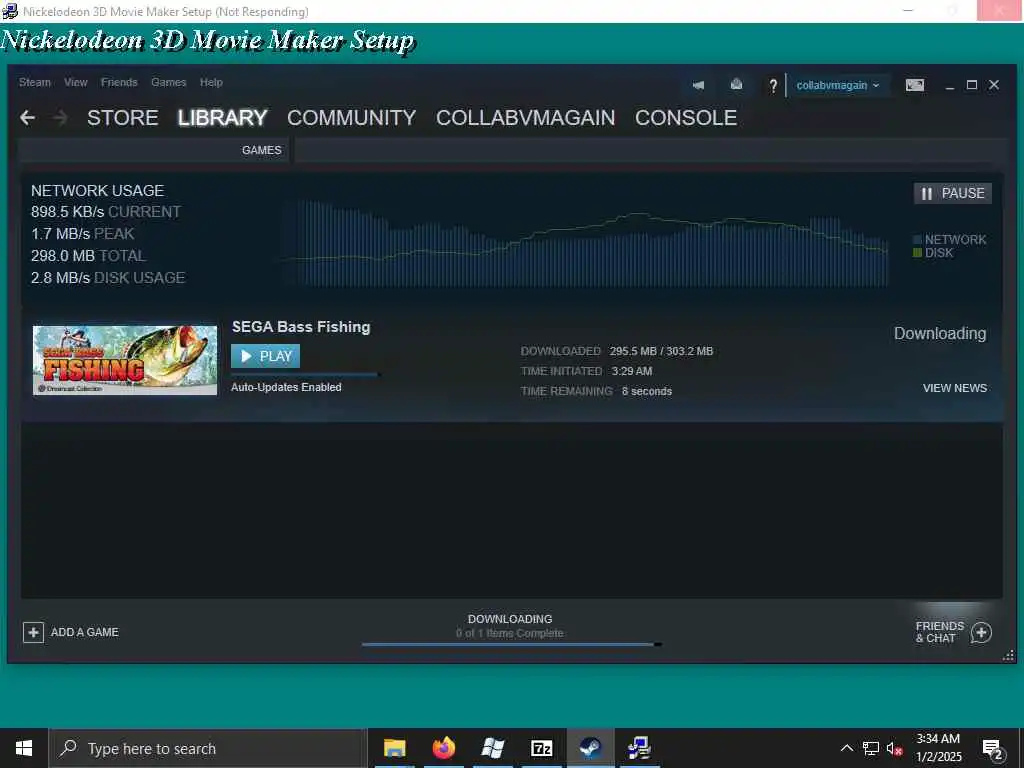Click the network usage graph
1024x768 pixels.
(x=584, y=244)
